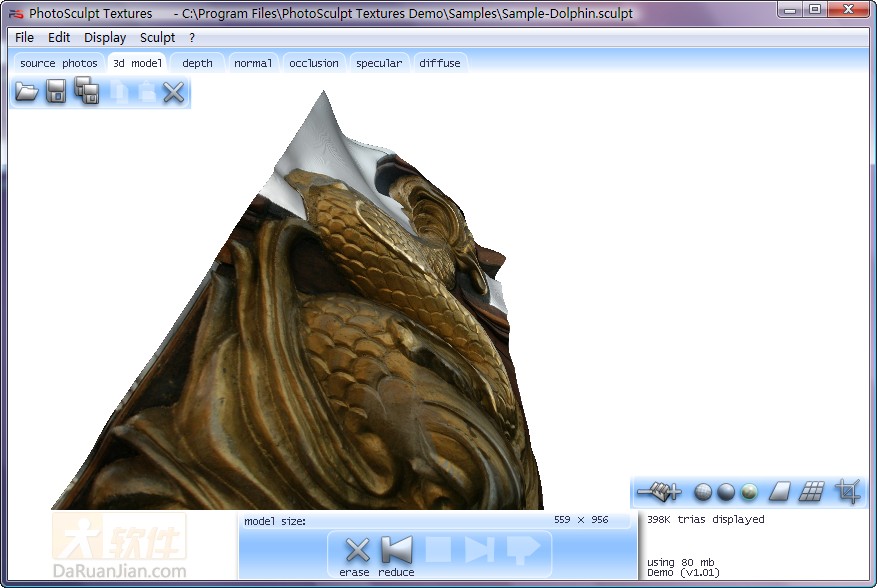This screenshot has width=877, height=588.
Task: Minimize the PhotoSculpt Textures window
Action: (x=790, y=10)
